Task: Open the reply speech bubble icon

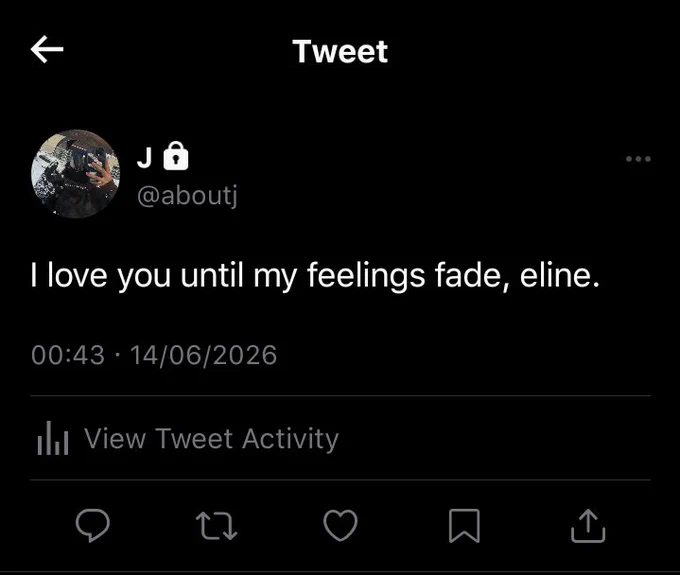Action: 93,525
